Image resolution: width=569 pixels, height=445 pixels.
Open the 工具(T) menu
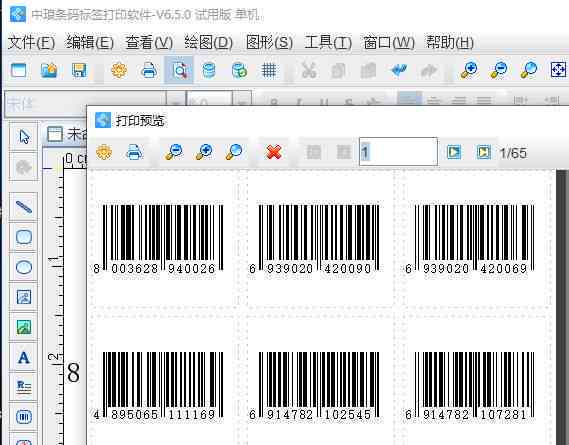(328, 43)
